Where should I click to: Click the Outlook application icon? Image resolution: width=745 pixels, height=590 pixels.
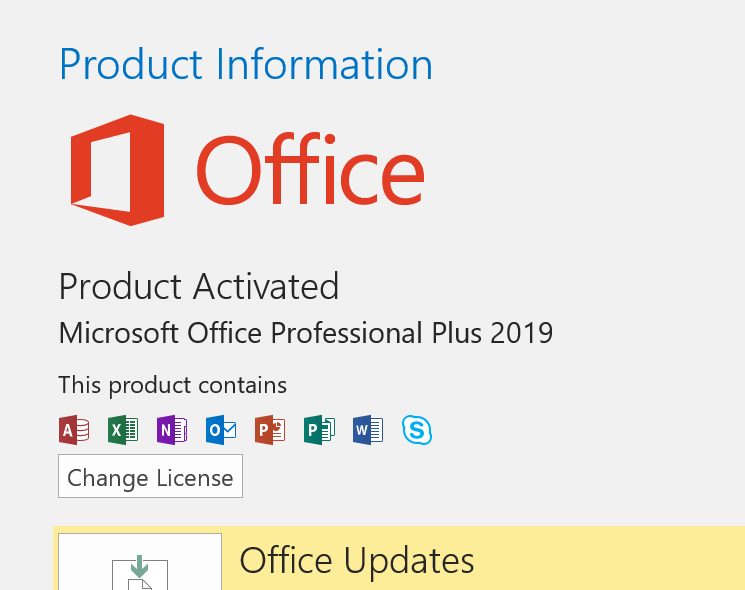221,430
